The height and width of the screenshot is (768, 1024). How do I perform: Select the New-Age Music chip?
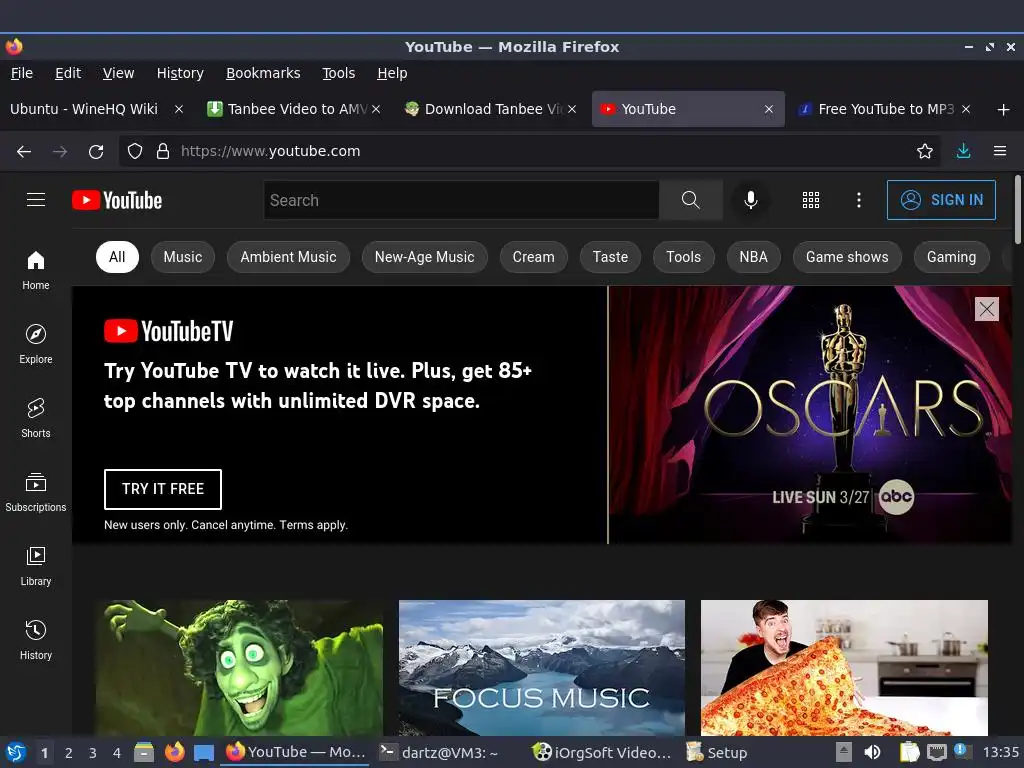click(x=424, y=257)
